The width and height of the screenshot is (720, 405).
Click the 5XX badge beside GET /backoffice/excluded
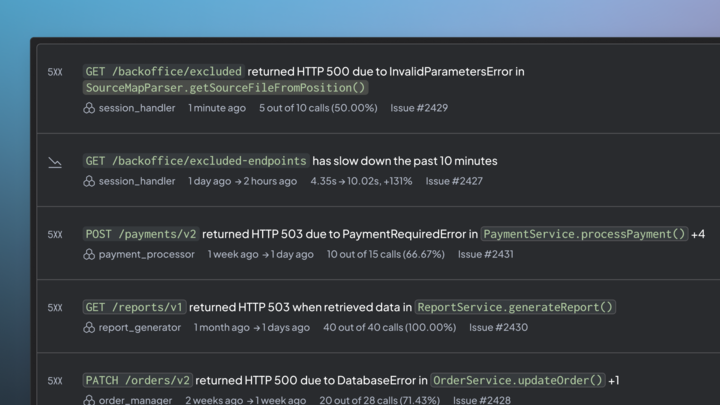pyautogui.click(x=55, y=72)
